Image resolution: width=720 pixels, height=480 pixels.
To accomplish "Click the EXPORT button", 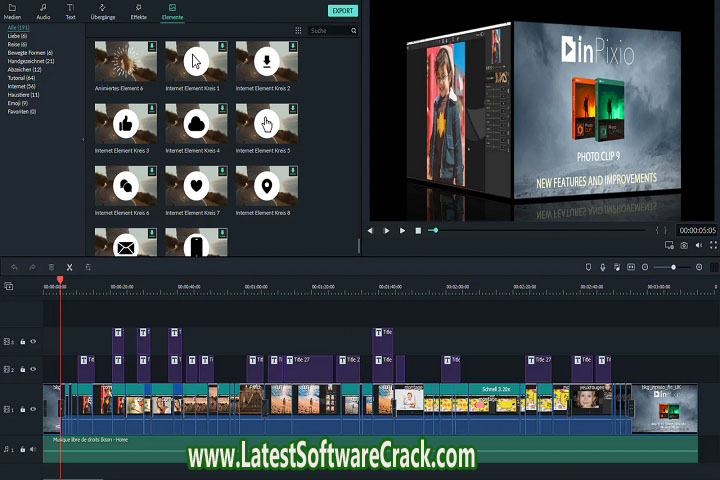I will click(x=343, y=11).
